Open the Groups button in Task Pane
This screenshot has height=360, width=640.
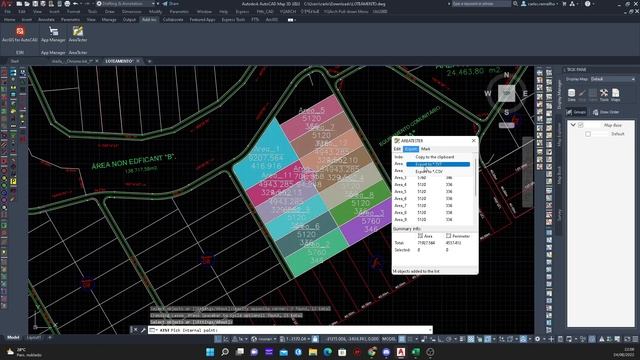click(x=576, y=112)
